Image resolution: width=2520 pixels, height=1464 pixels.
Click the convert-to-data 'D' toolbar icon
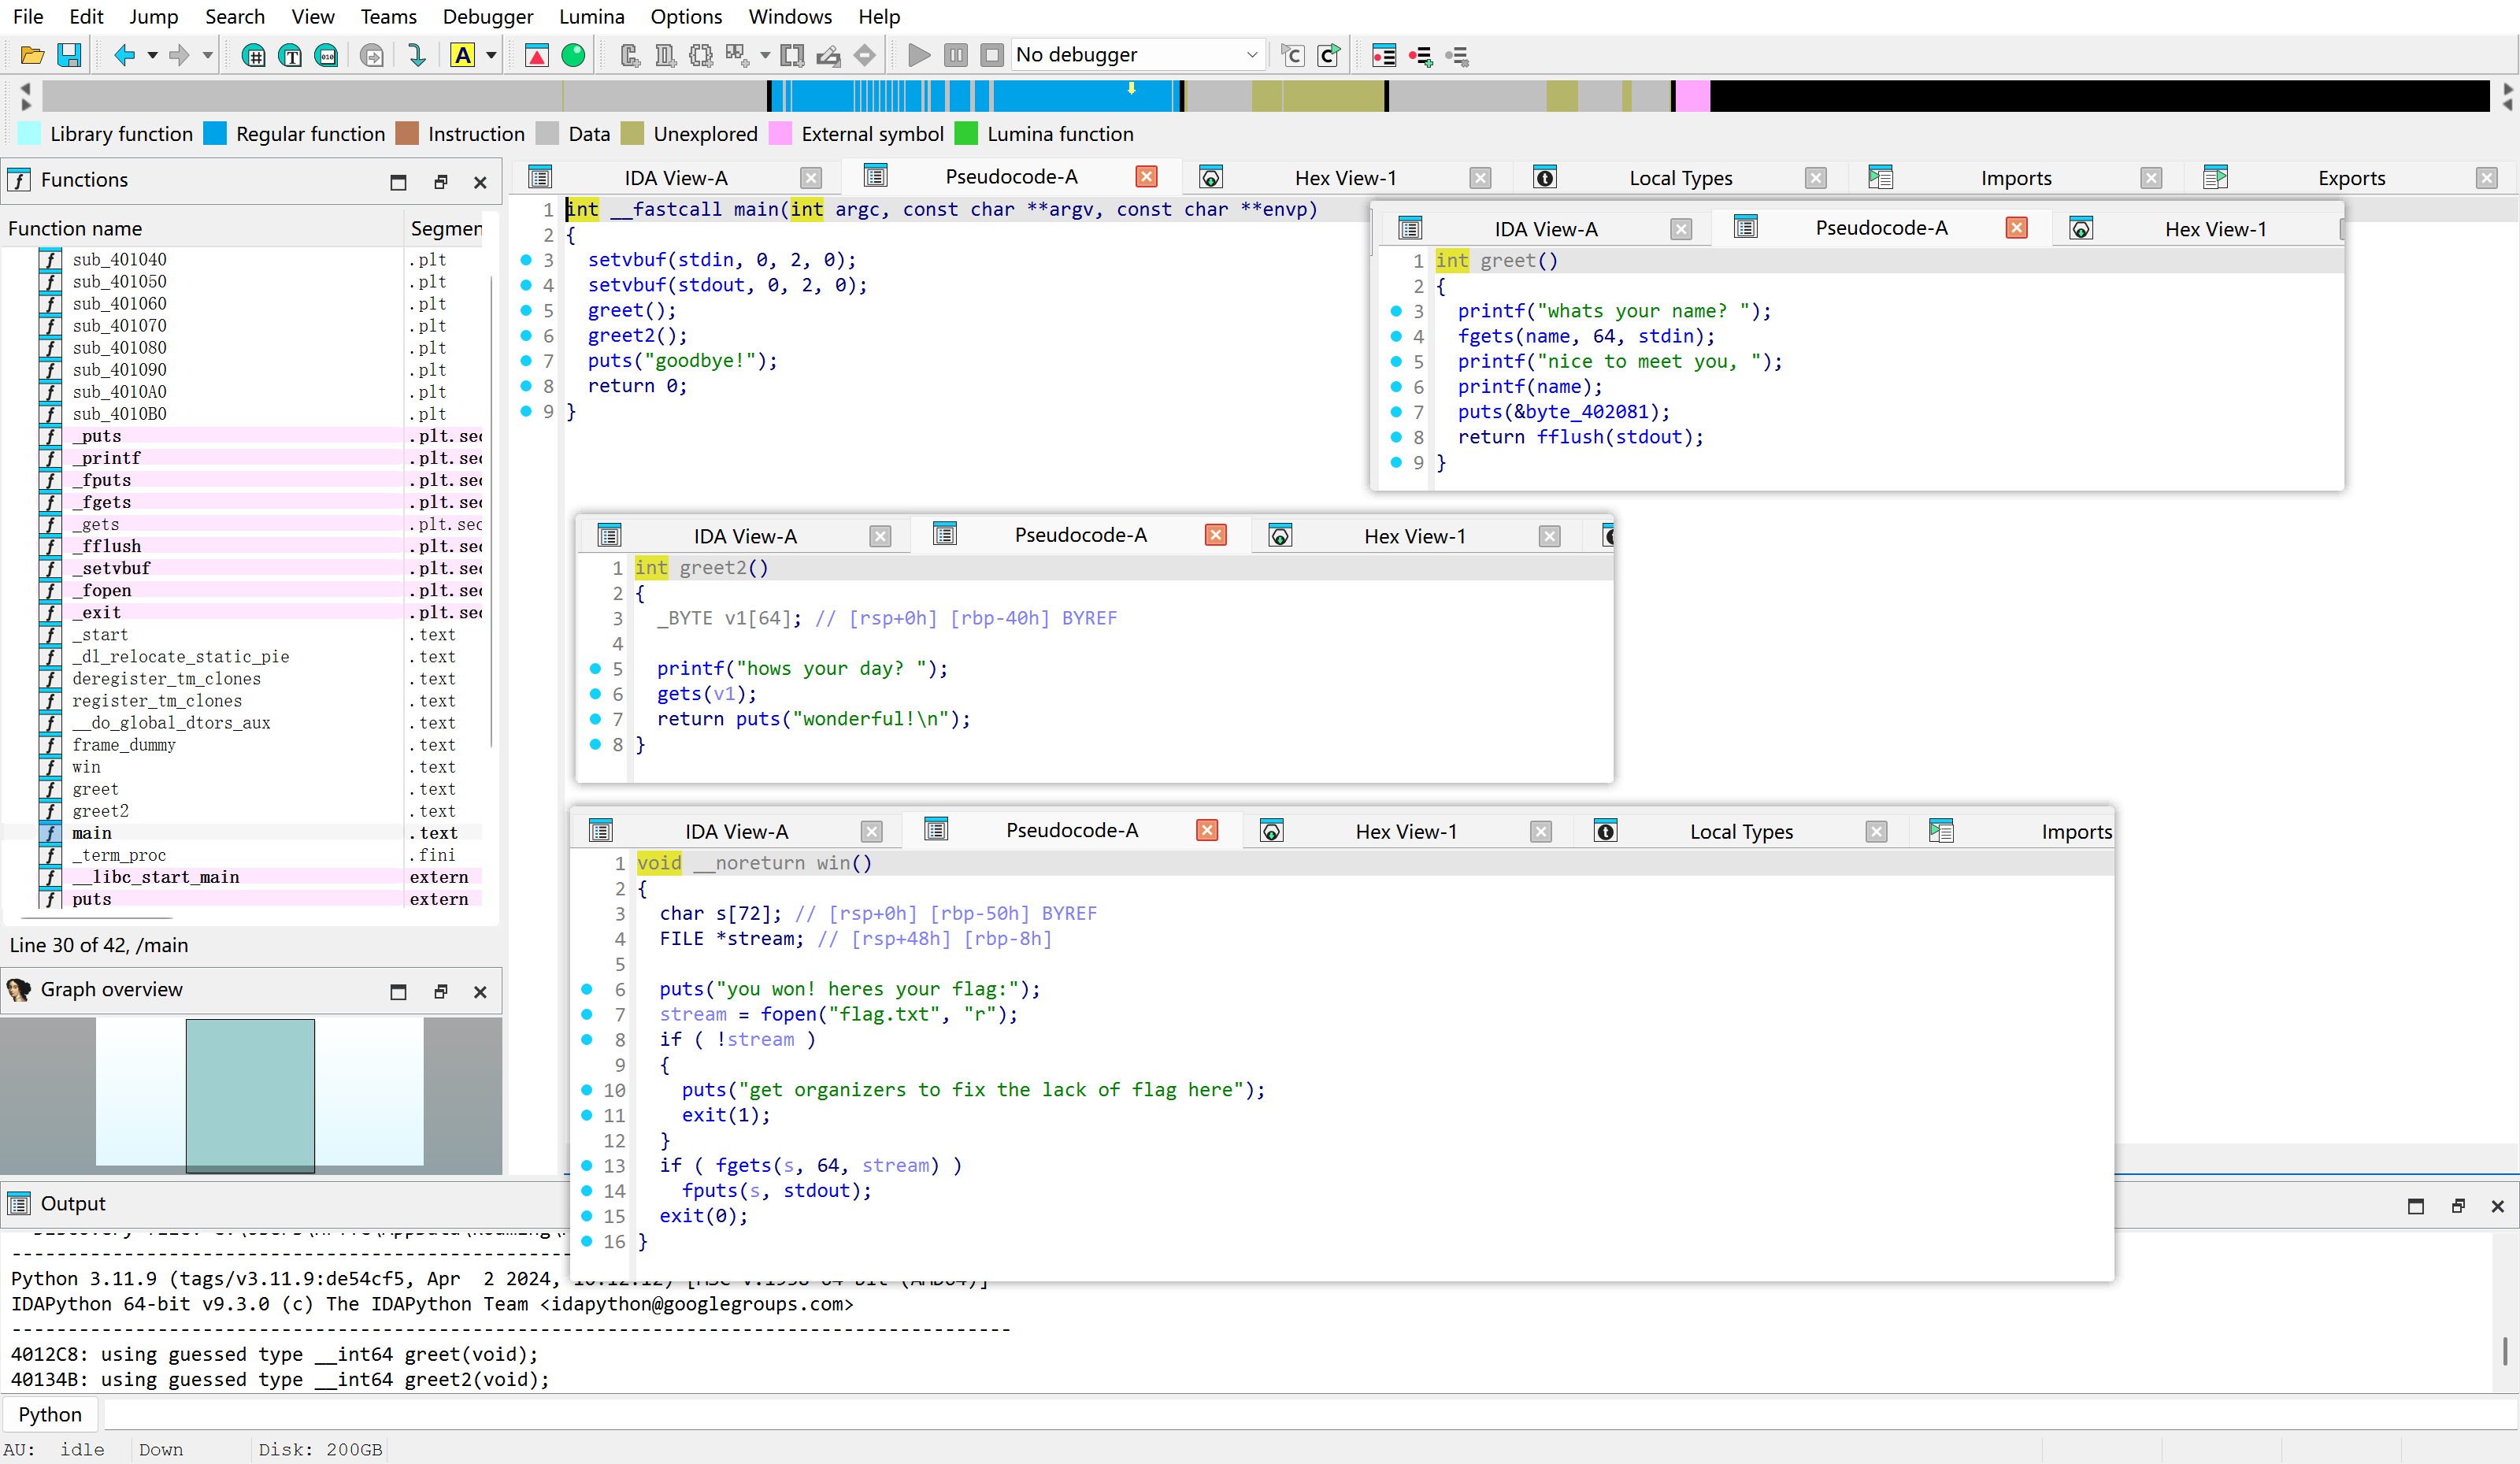pos(665,55)
